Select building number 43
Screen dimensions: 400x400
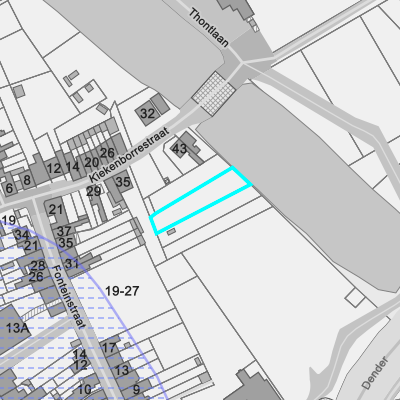click(x=179, y=148)
